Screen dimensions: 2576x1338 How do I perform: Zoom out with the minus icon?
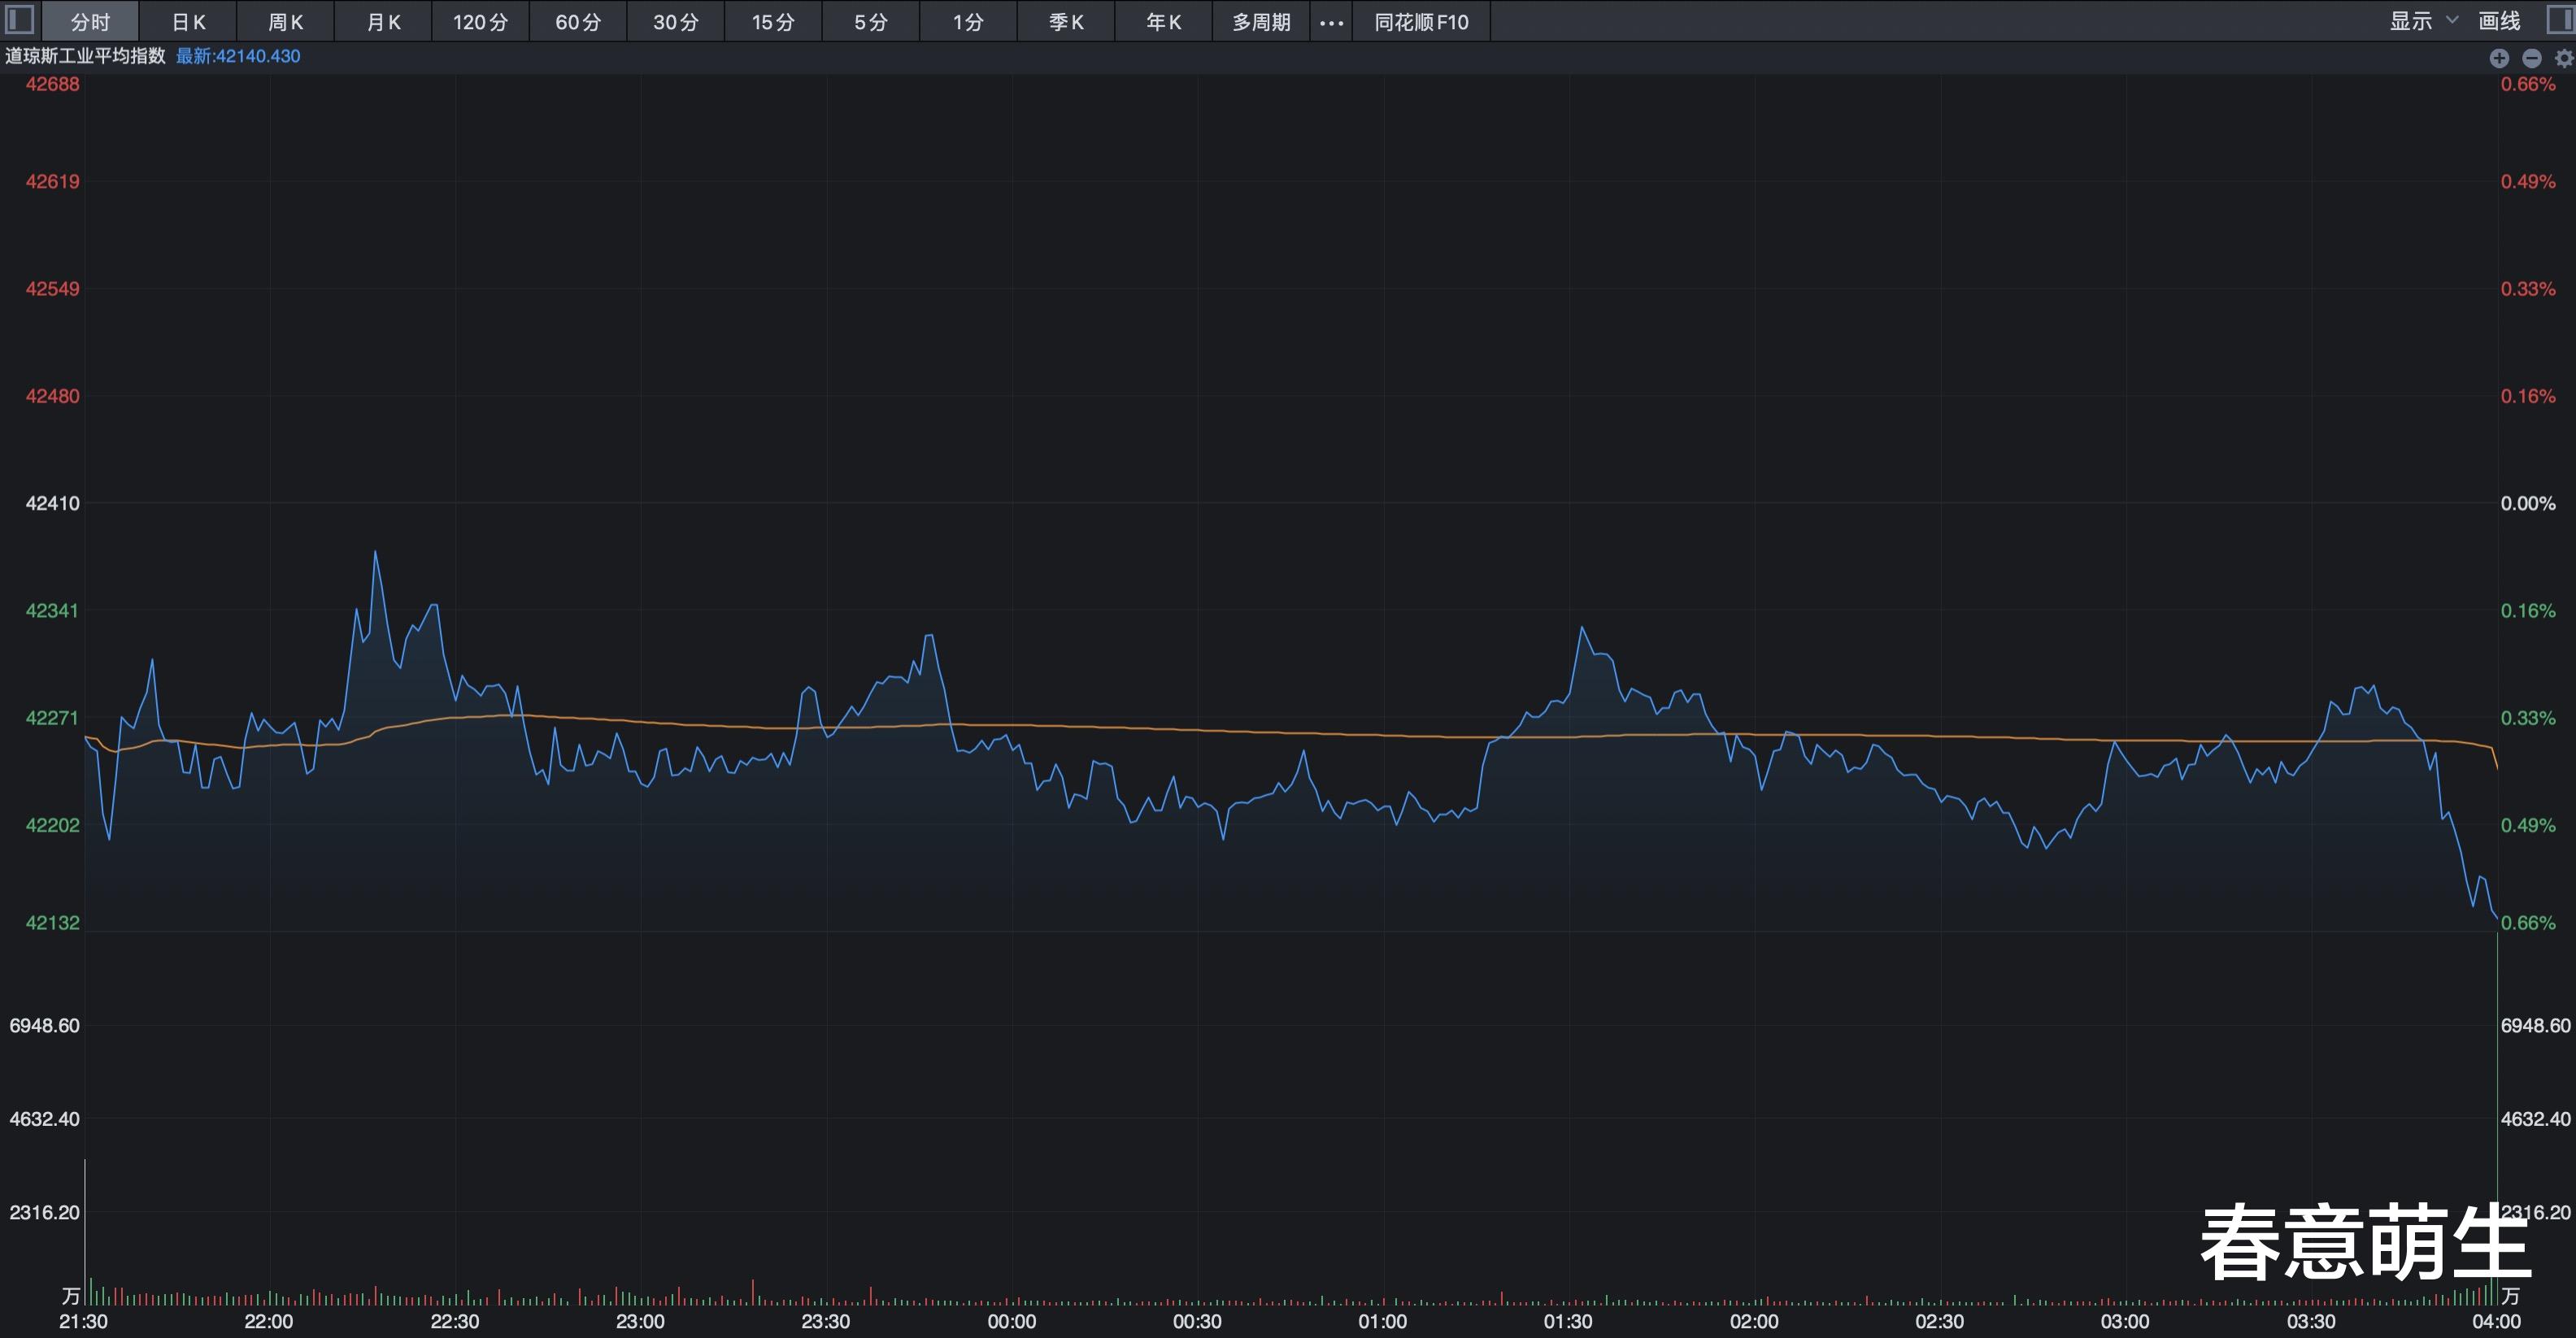coord(2532,58)
